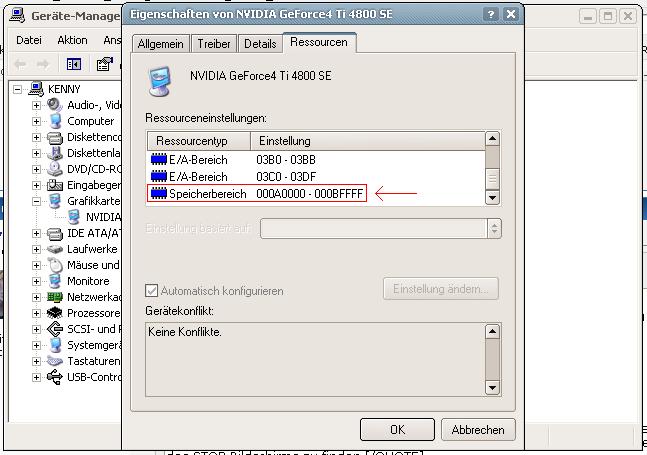Click the Grafikkarte category icon
This screenshot has width=647, height=455.
click(55, 201)
